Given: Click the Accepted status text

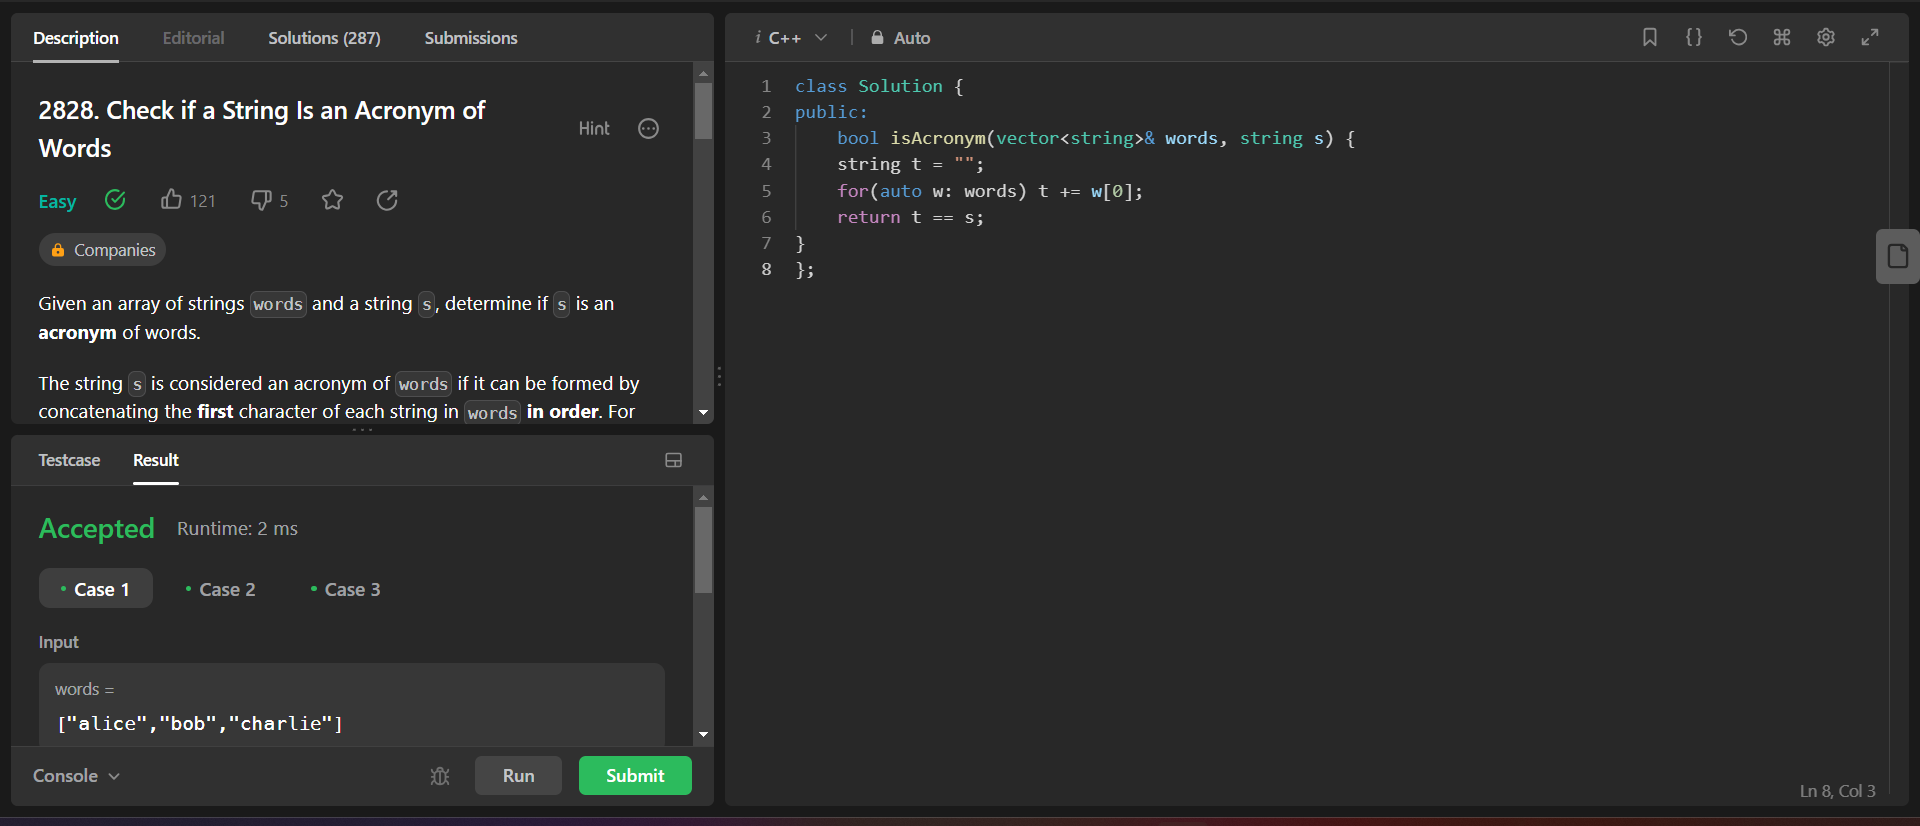Looking at the screenshot, I should pyautogui.click(x=96, y=528).
